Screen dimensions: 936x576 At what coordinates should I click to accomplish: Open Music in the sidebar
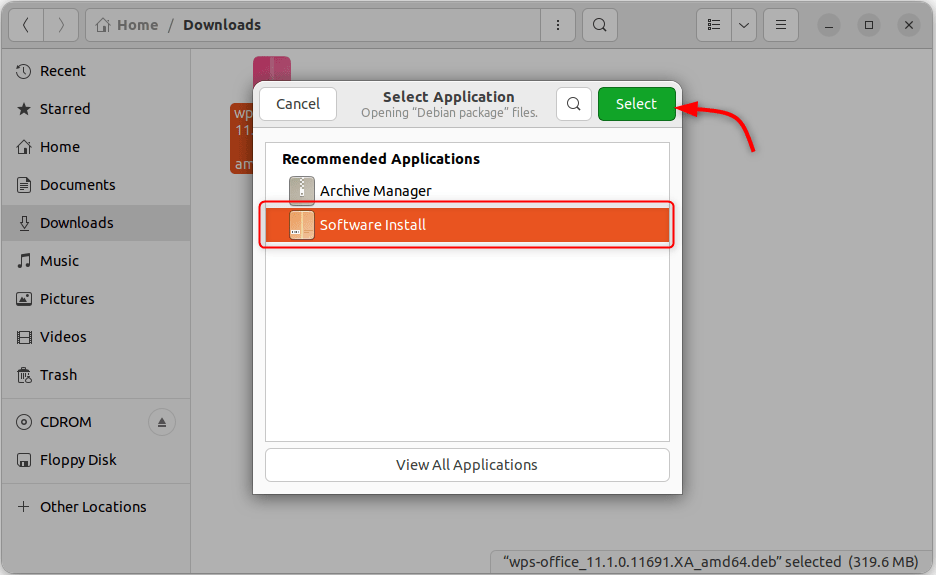(96, 261)
